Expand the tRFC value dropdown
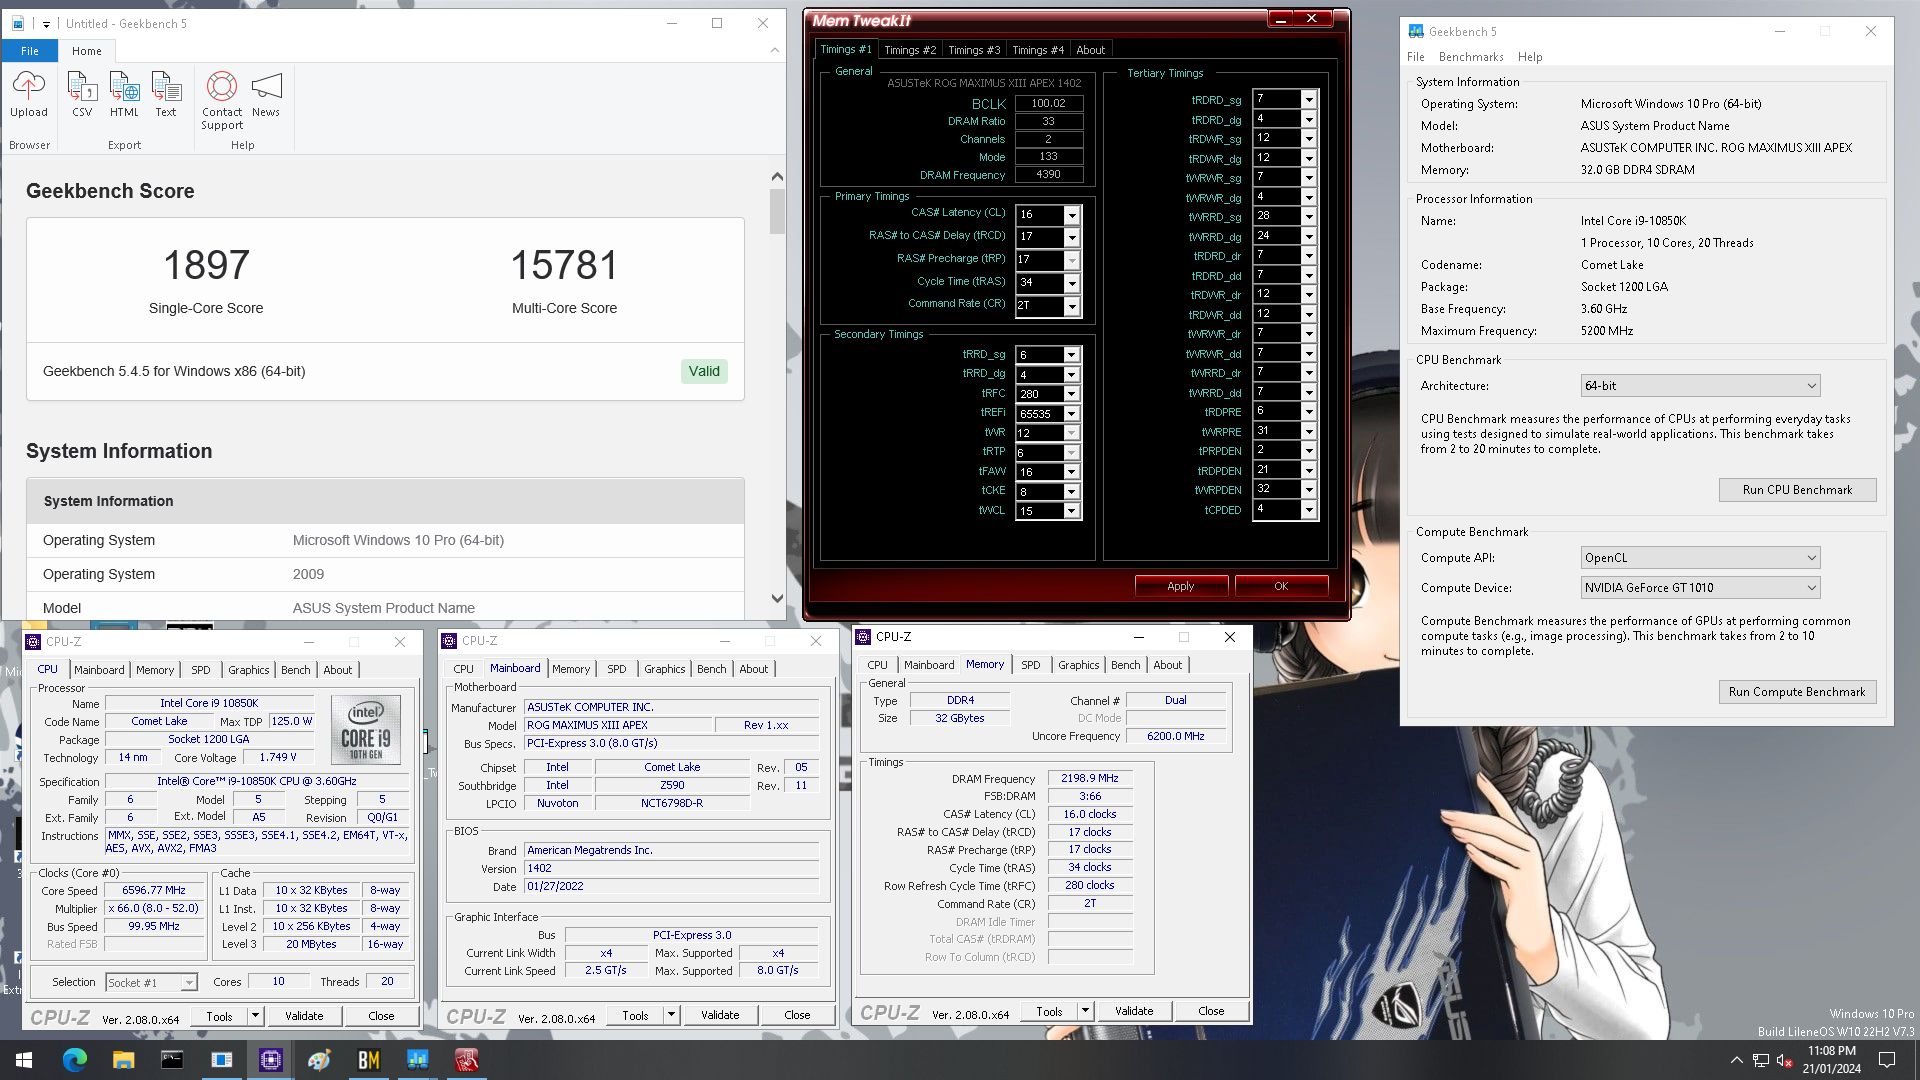The image size is (1920, 1080). click(x=1071, y=394)
